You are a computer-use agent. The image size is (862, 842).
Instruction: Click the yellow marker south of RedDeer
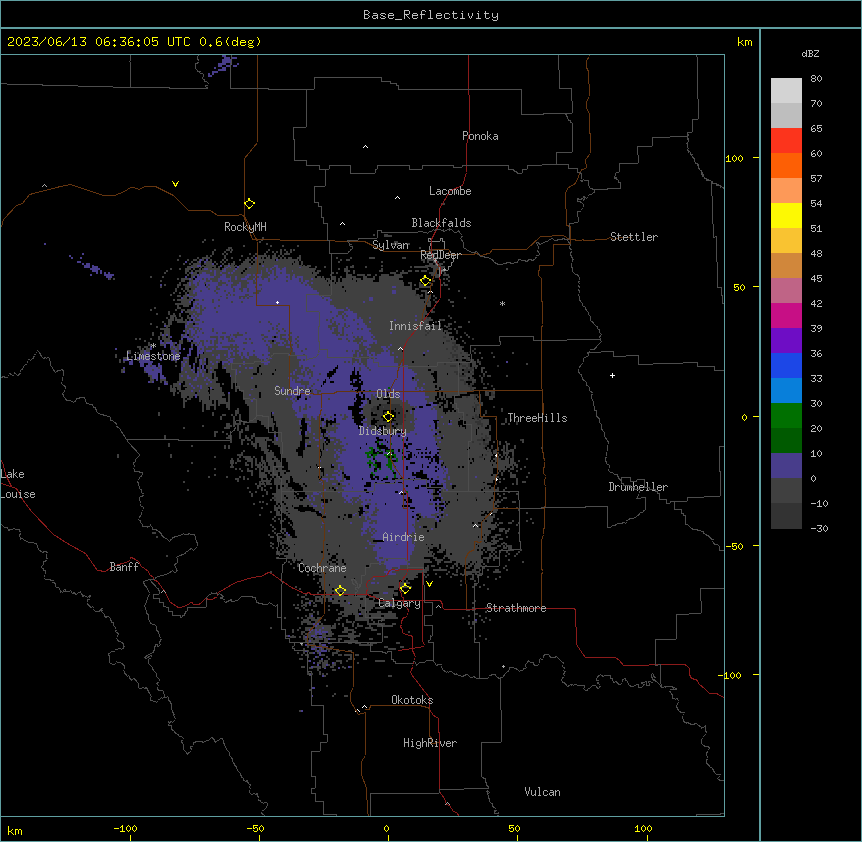426,281
